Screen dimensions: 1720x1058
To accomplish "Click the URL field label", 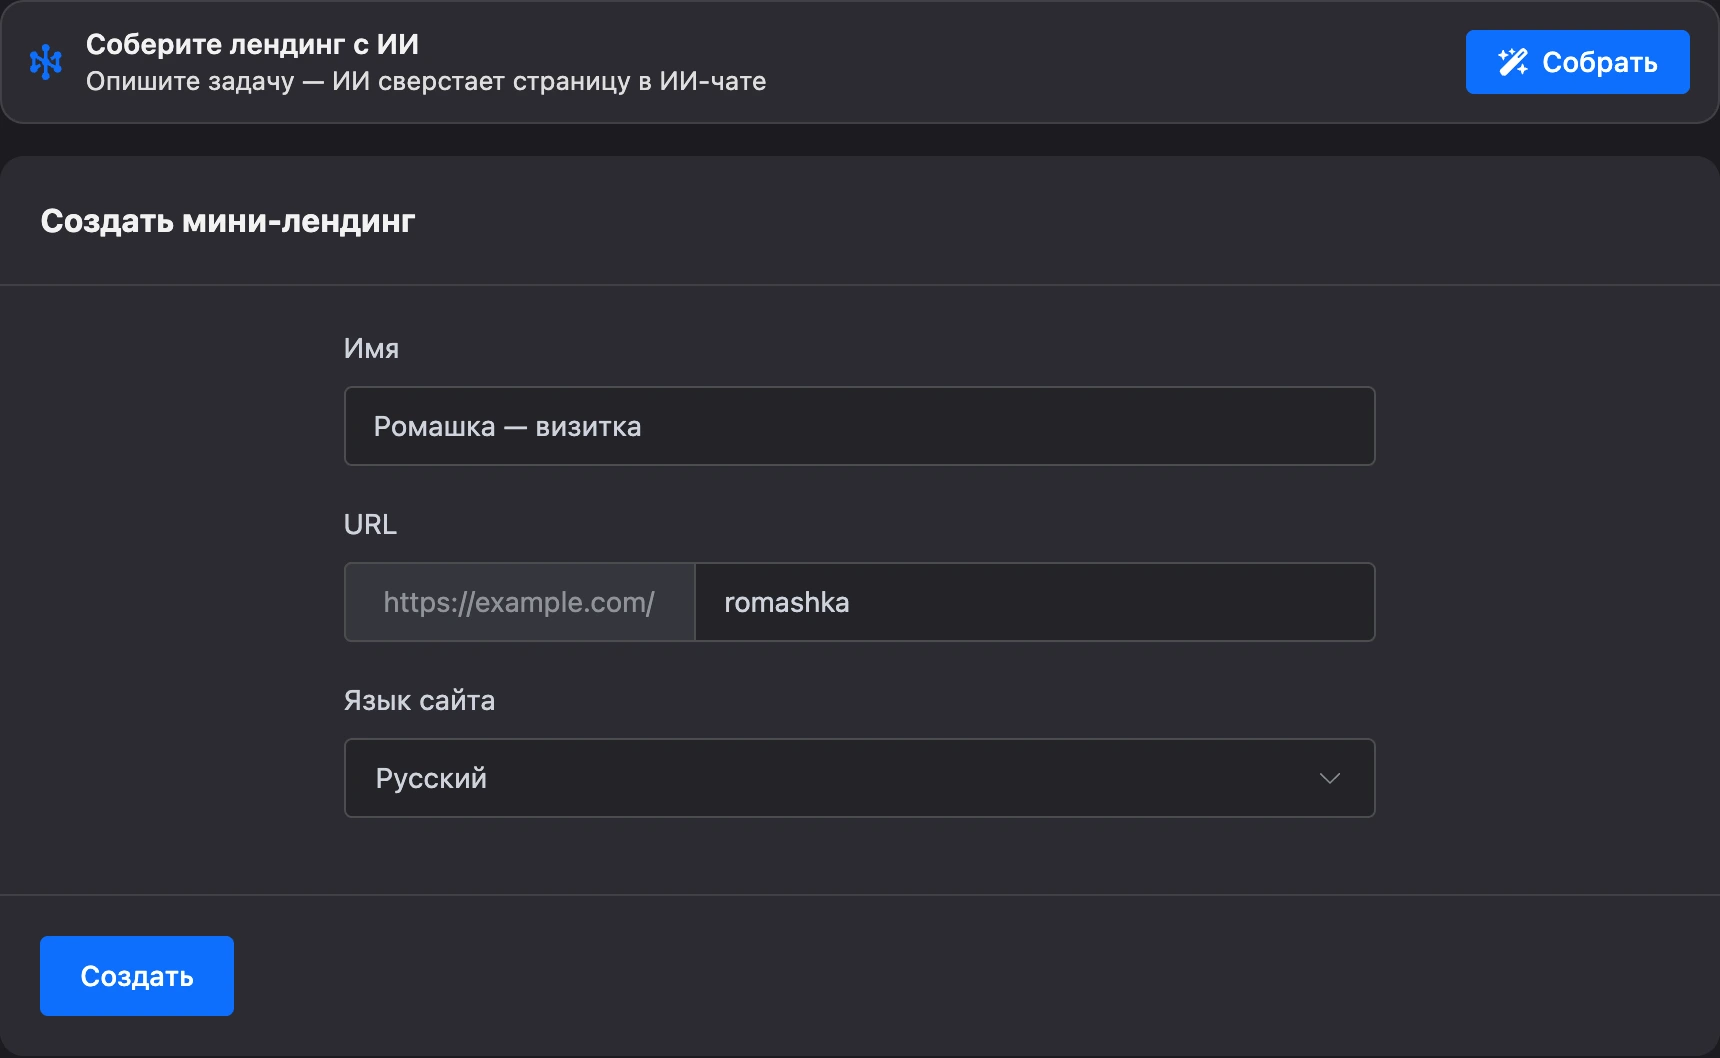I will pos(370,524).
